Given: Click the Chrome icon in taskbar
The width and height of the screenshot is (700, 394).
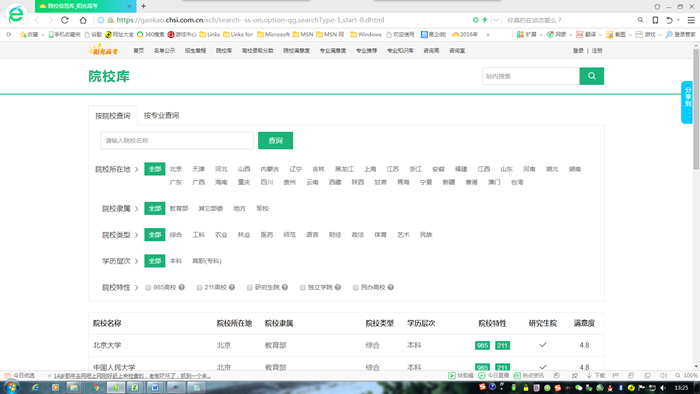Looking at the screenshot, I should click(x=96, y=388).
